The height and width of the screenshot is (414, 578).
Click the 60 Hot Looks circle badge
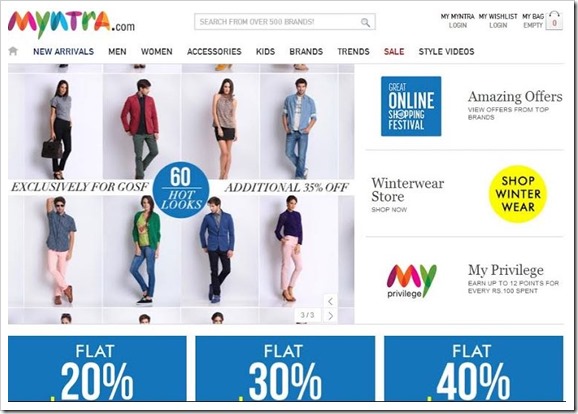[x=181, y=189]
